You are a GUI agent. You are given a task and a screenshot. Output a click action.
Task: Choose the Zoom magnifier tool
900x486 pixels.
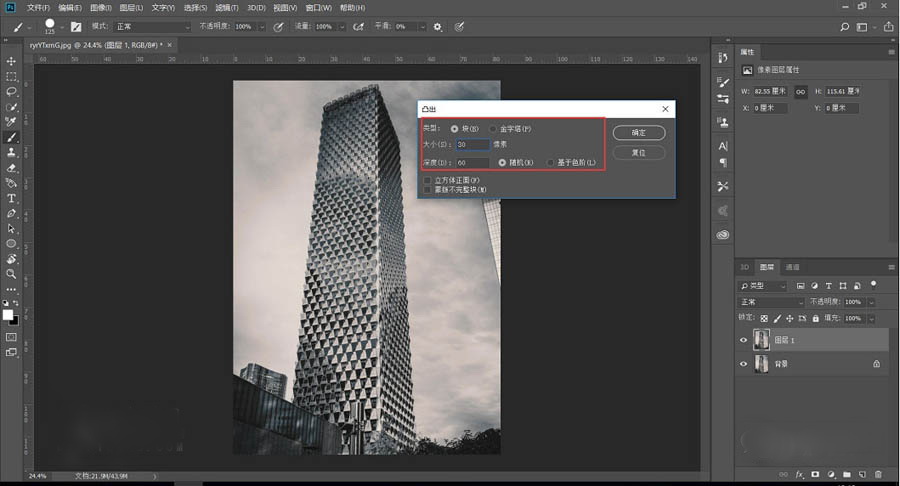[12, 273]
